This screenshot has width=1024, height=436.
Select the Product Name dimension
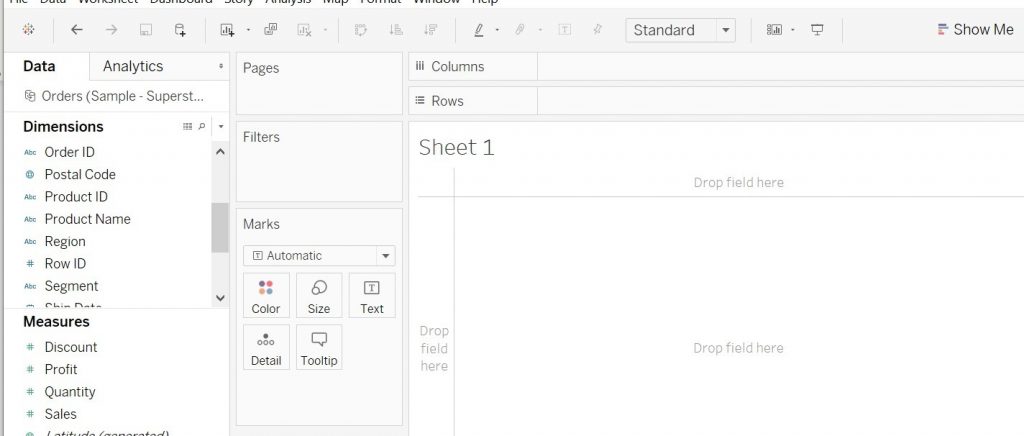click(87, 219)
